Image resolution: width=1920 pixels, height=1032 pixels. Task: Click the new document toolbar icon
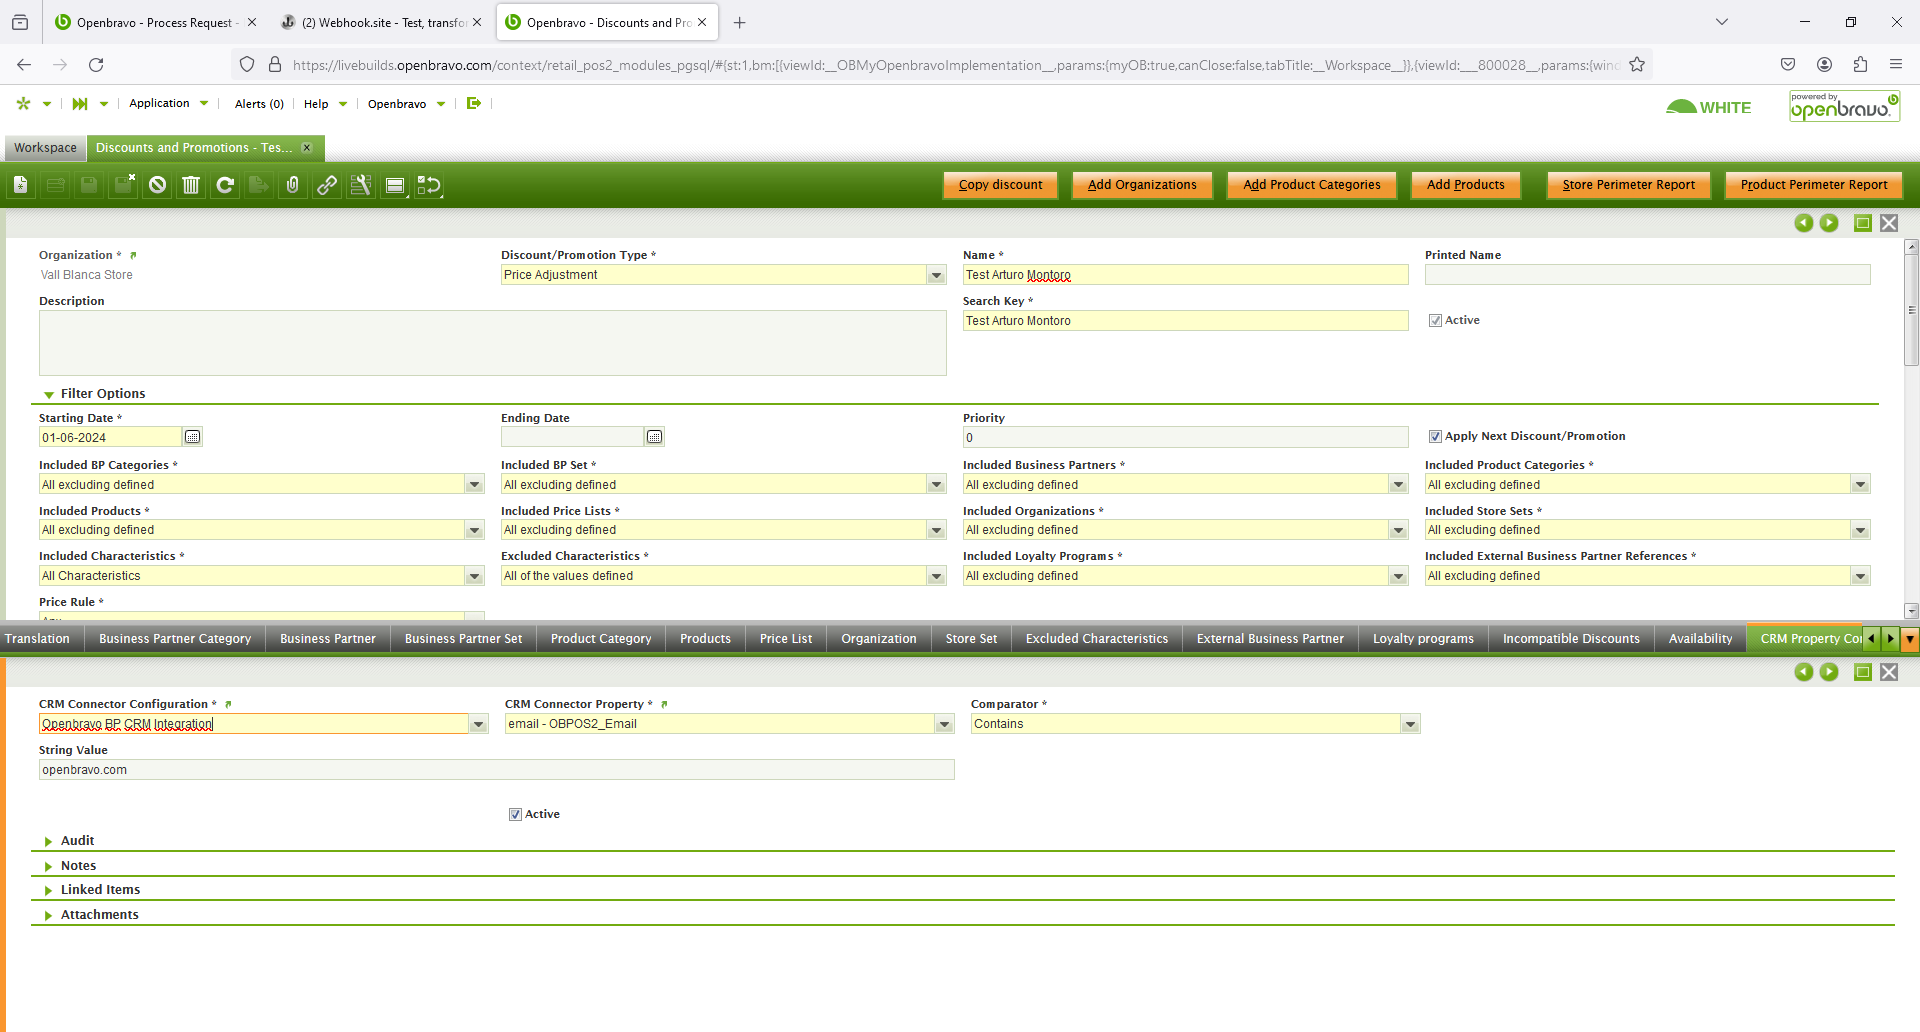[x=21, y=185]
